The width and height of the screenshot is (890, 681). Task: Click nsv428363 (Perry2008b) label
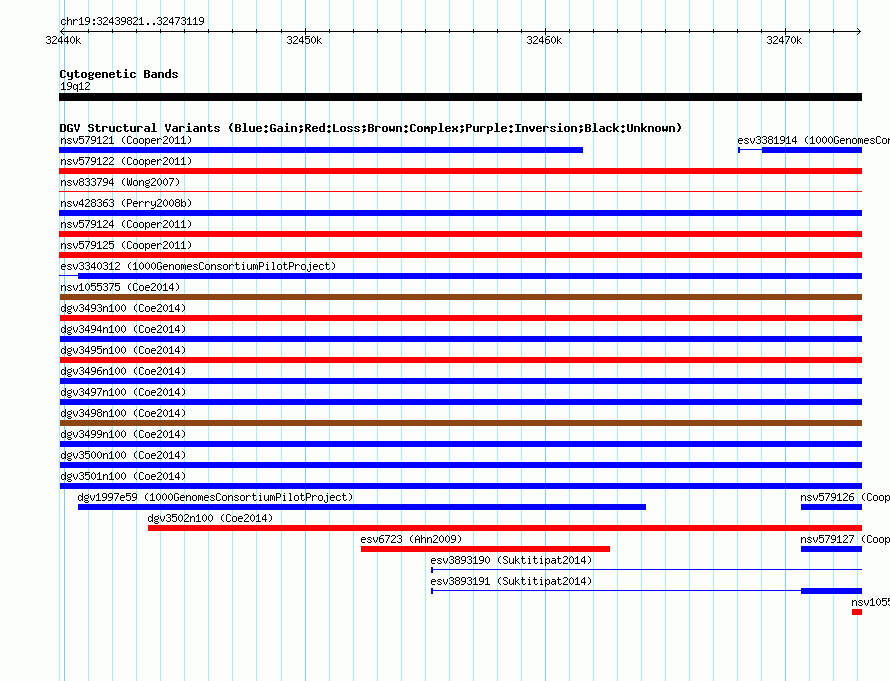126,203
